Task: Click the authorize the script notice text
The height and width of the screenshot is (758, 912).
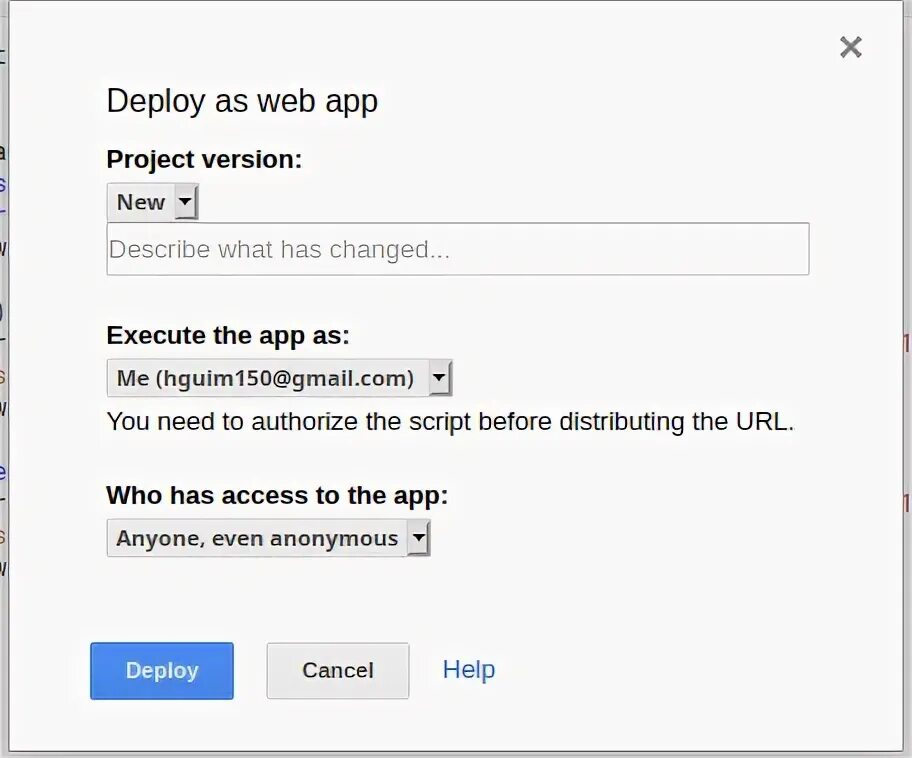Action: tap(451, 422)
